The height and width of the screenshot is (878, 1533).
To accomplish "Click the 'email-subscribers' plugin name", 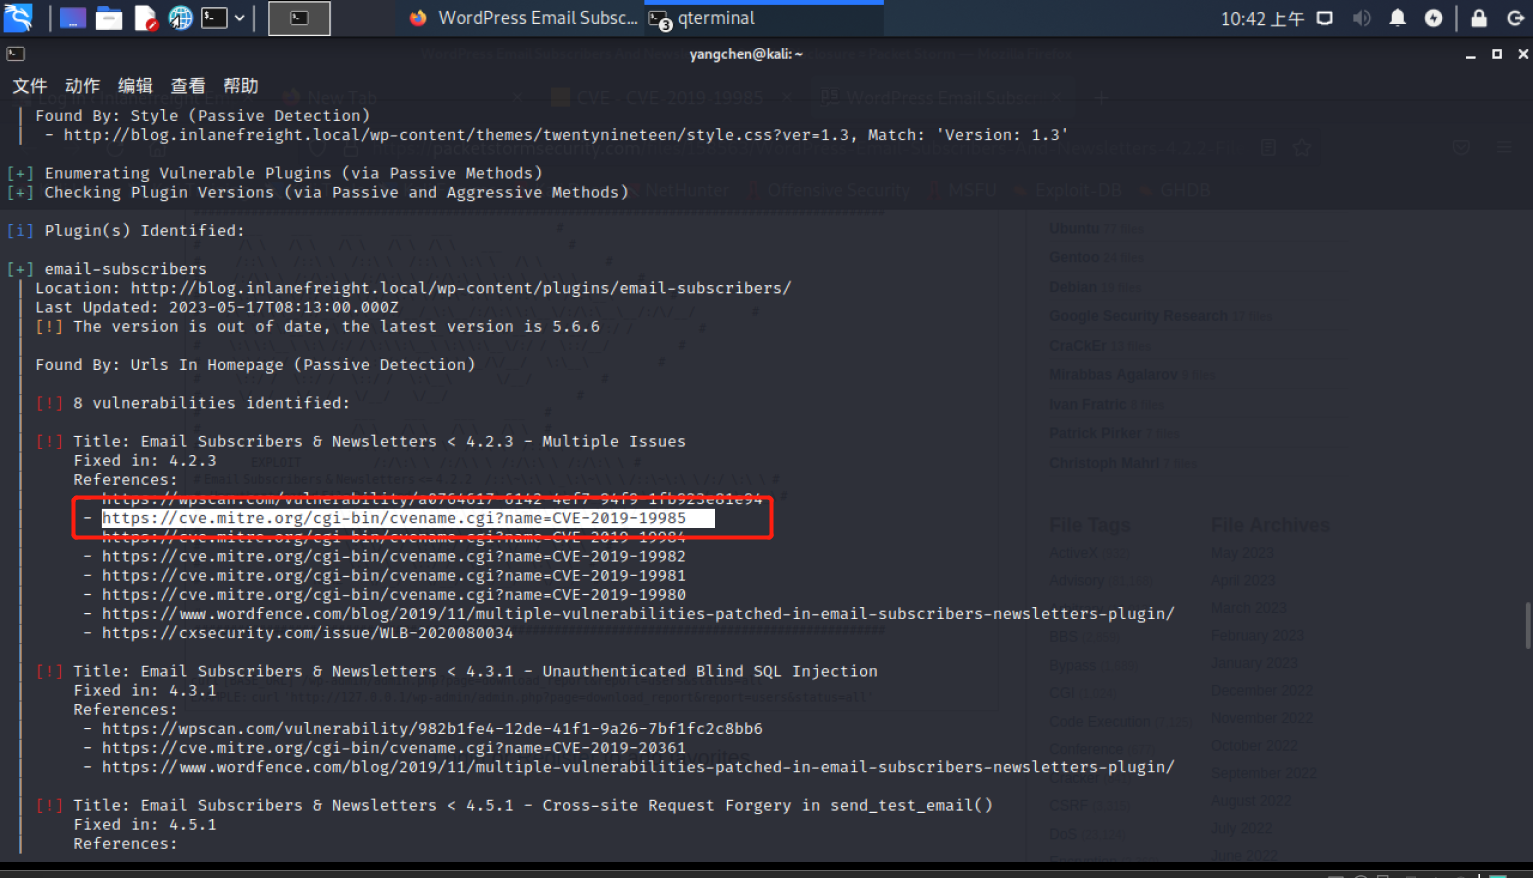I will [x=126, y=269].
